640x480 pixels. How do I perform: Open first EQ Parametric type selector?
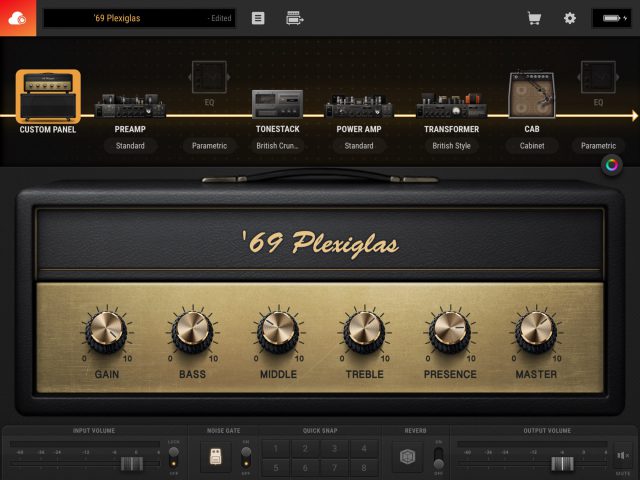point(209,146)
